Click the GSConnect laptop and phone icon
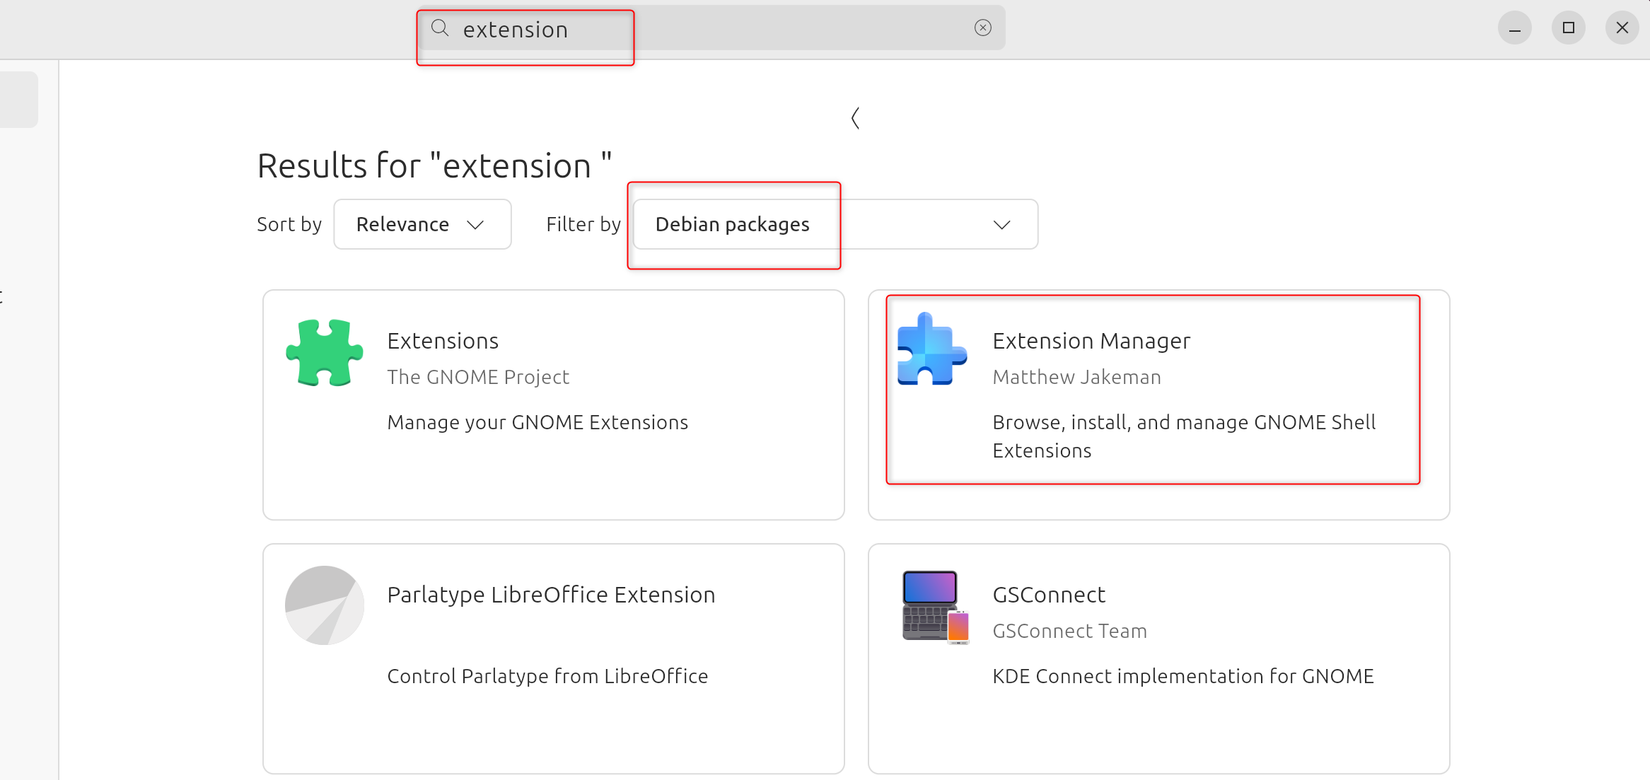 point(935,606)
